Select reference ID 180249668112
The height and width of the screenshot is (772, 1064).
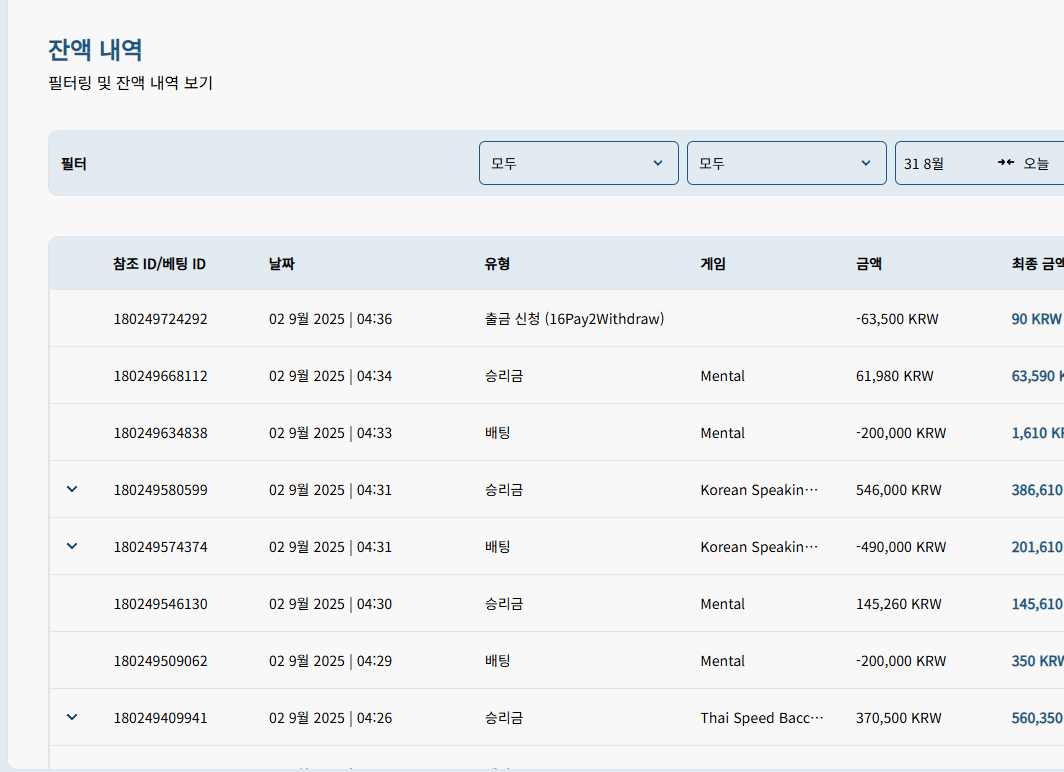[160, 376]
